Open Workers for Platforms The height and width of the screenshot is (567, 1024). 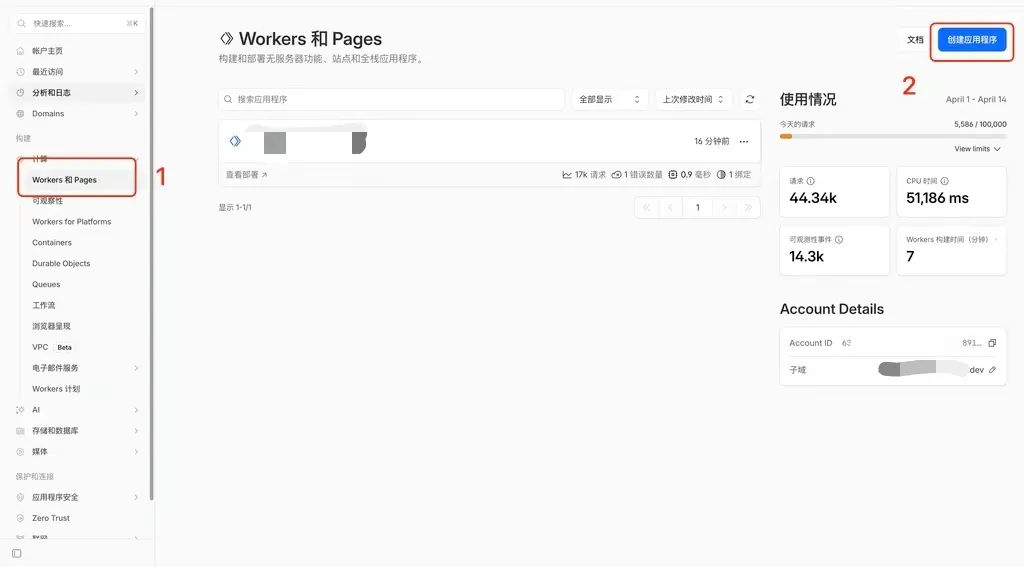[72, 222]
